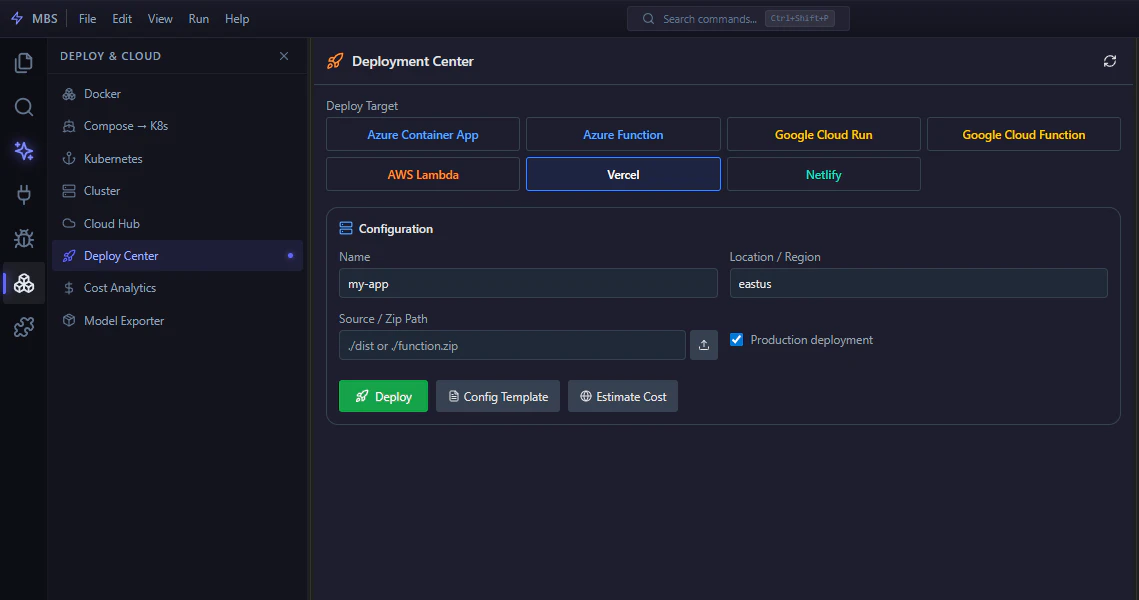1139x600 pixels.
Task: Click the upload icon beside Source/Zip Path
Action: pyautogui.click(x=703, y=344)
